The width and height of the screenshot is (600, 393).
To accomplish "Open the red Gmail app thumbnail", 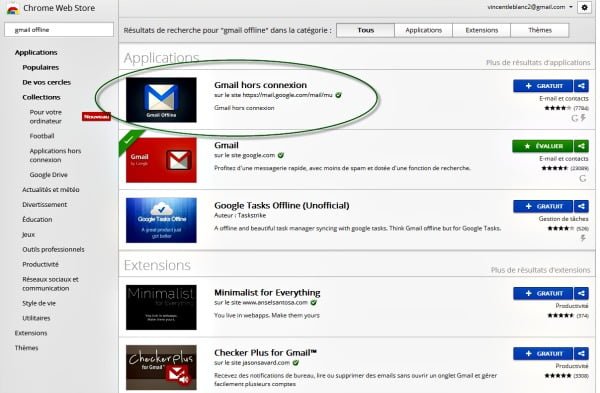I will coord(161,160).
